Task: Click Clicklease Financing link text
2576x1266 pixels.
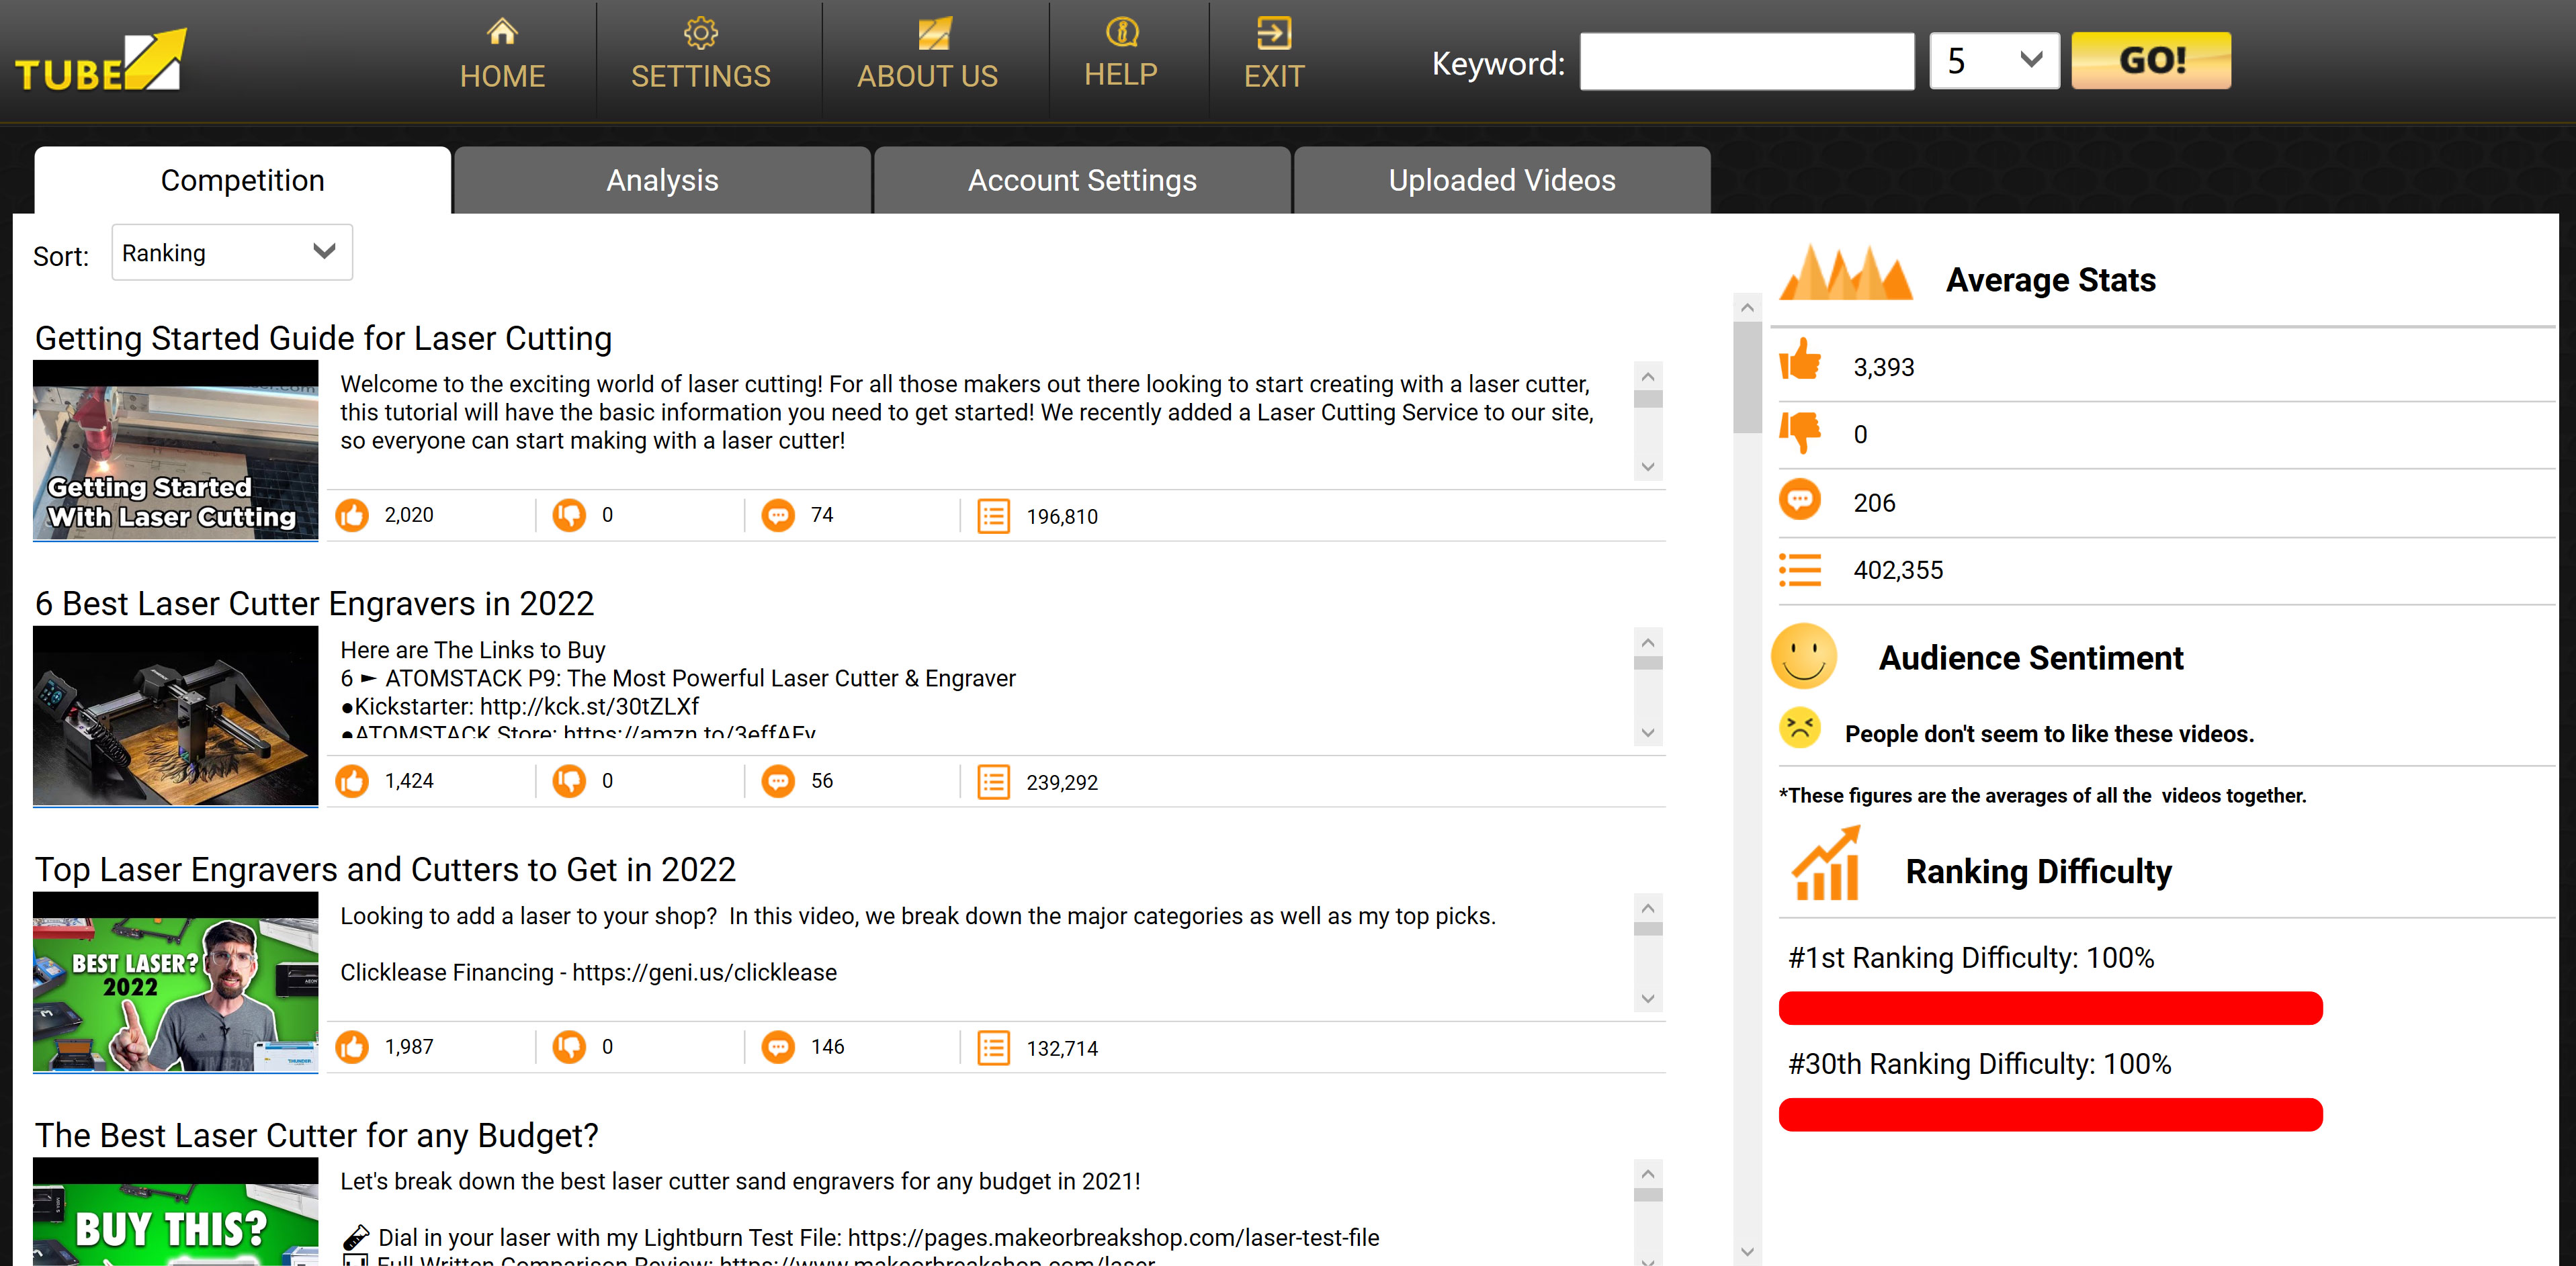Action: click(x=588, y=973)
